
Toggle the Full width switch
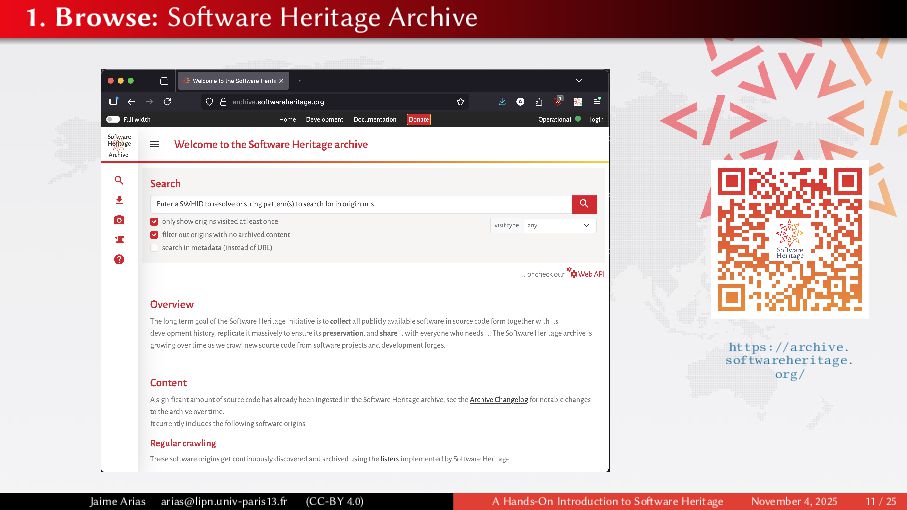113,119
